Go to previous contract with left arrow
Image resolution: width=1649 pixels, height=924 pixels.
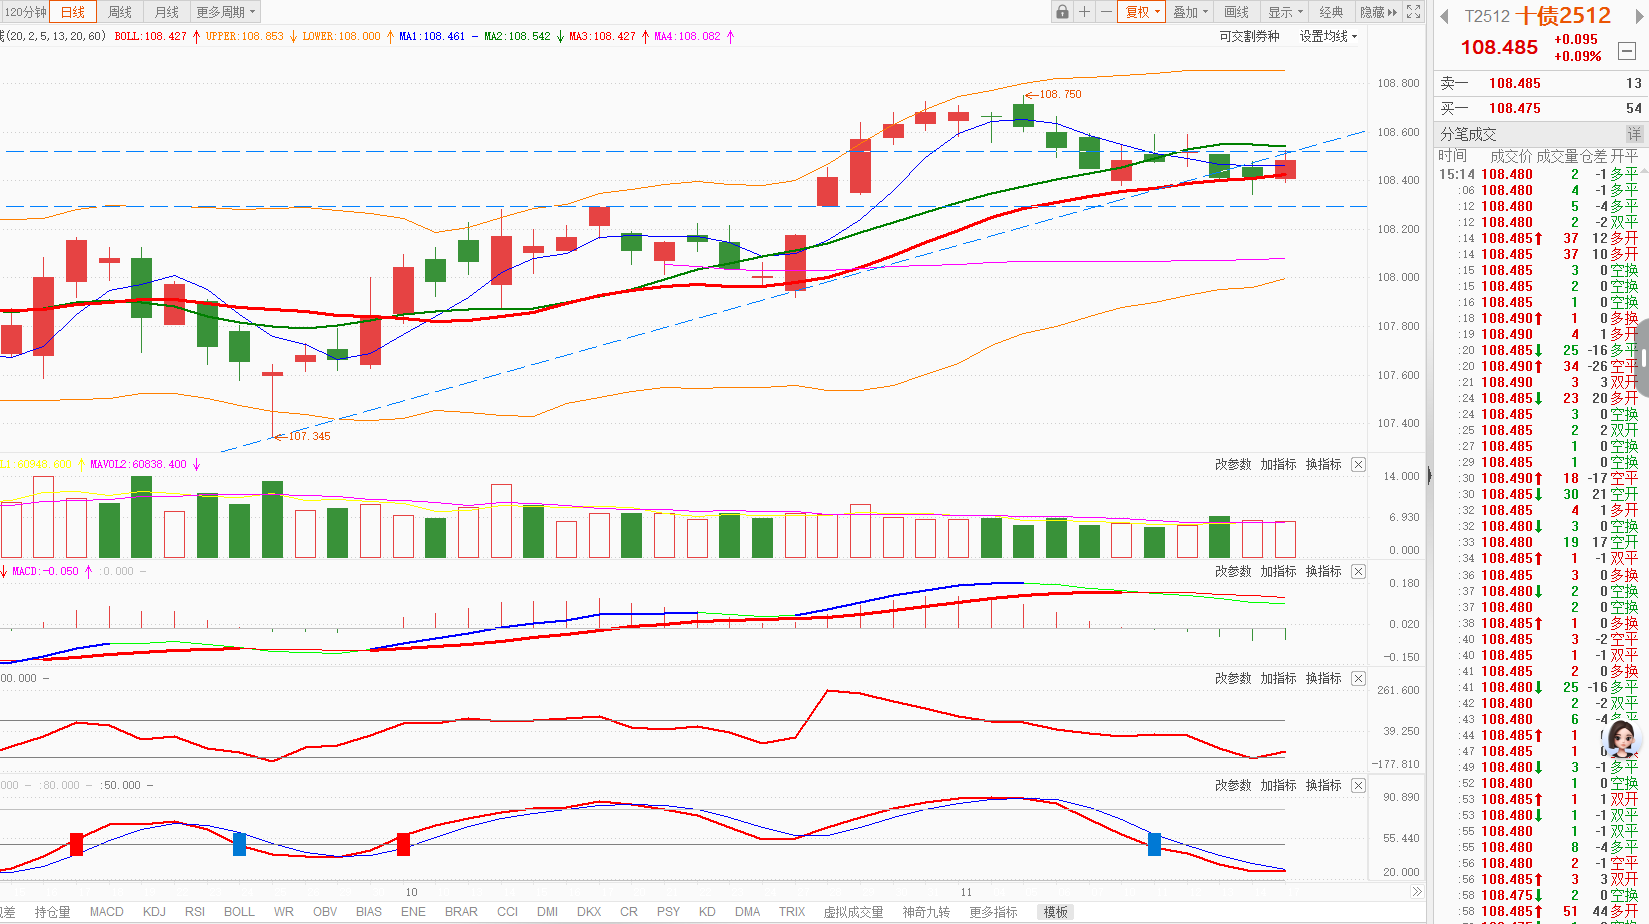point(1444,16)
